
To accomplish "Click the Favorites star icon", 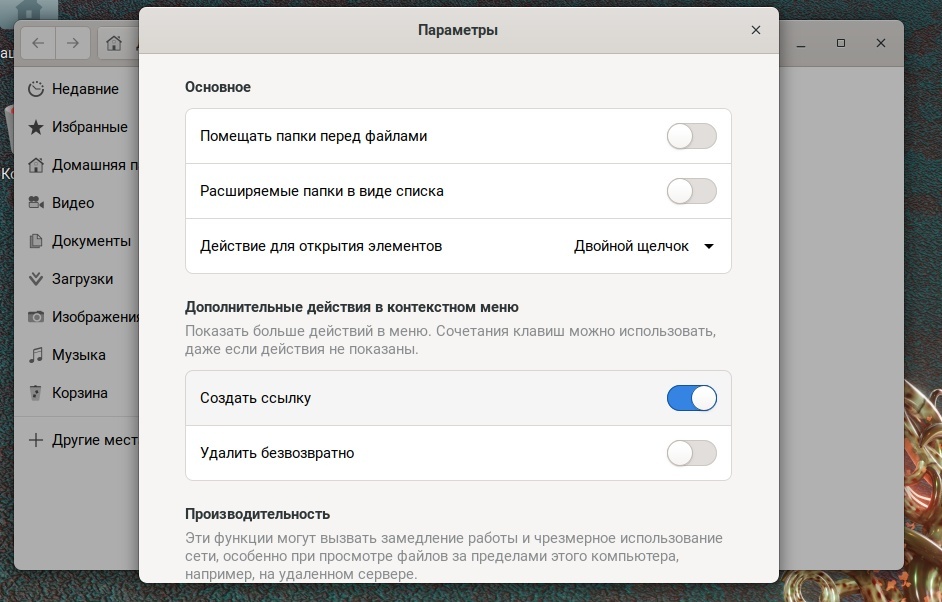I will tap(36, 127).
